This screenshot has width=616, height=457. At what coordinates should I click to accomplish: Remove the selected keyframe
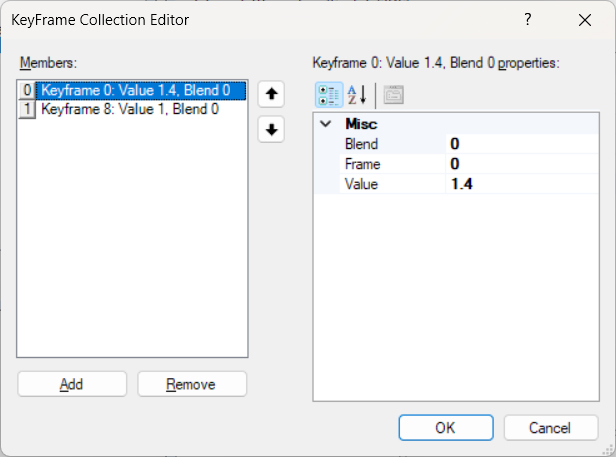tap(192, 384)
